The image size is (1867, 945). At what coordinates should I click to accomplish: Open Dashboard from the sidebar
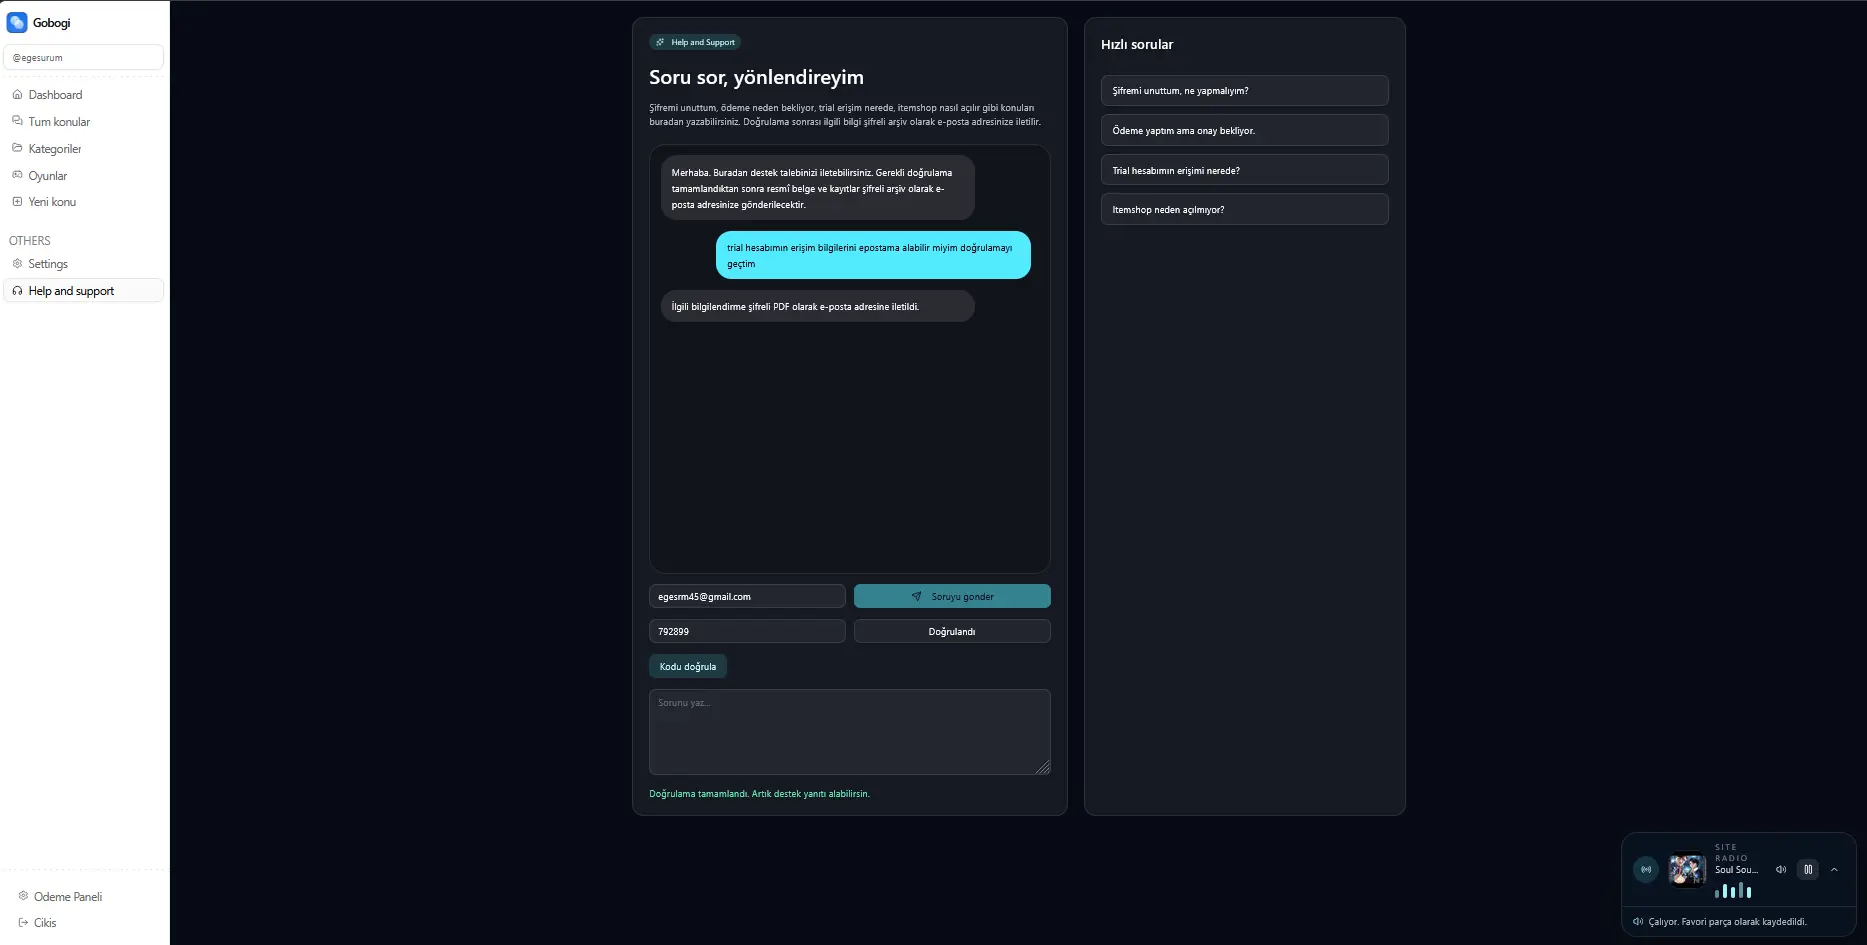[55, 95]
